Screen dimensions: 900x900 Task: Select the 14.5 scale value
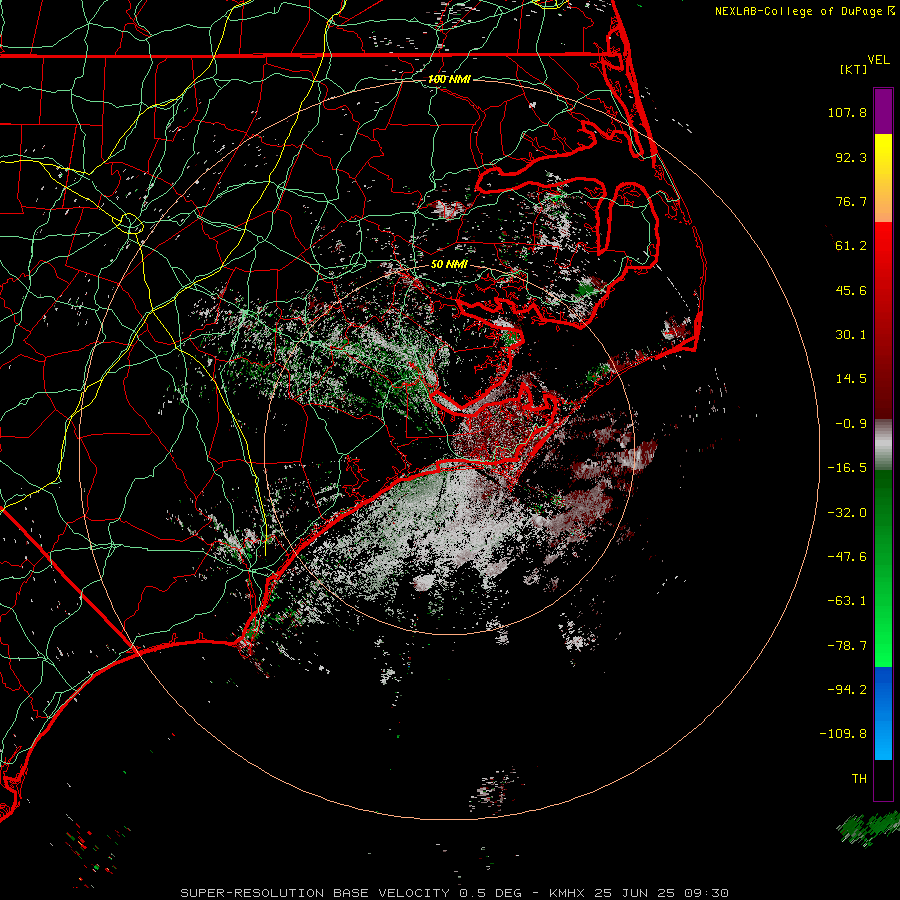pyautogui.click(x=851, y=379)
